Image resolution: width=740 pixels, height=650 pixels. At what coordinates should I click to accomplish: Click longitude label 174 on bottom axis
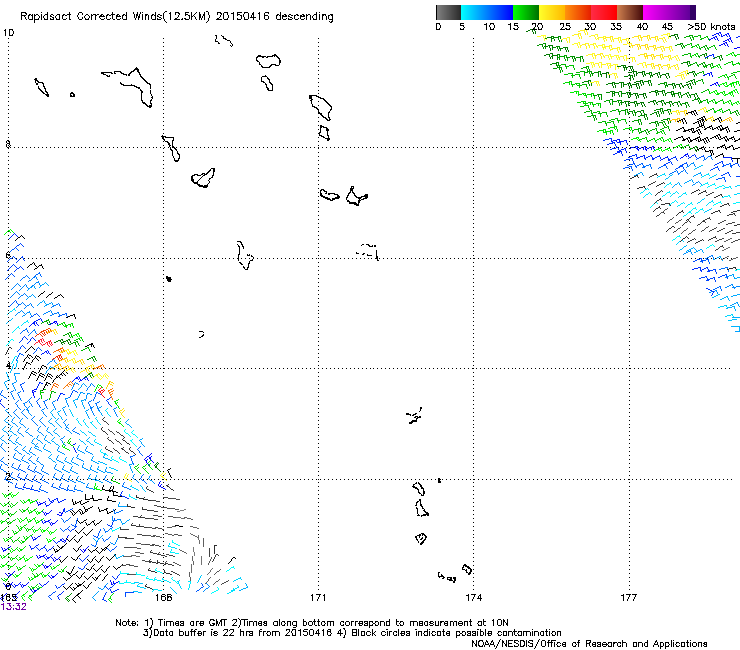[473, 598]
